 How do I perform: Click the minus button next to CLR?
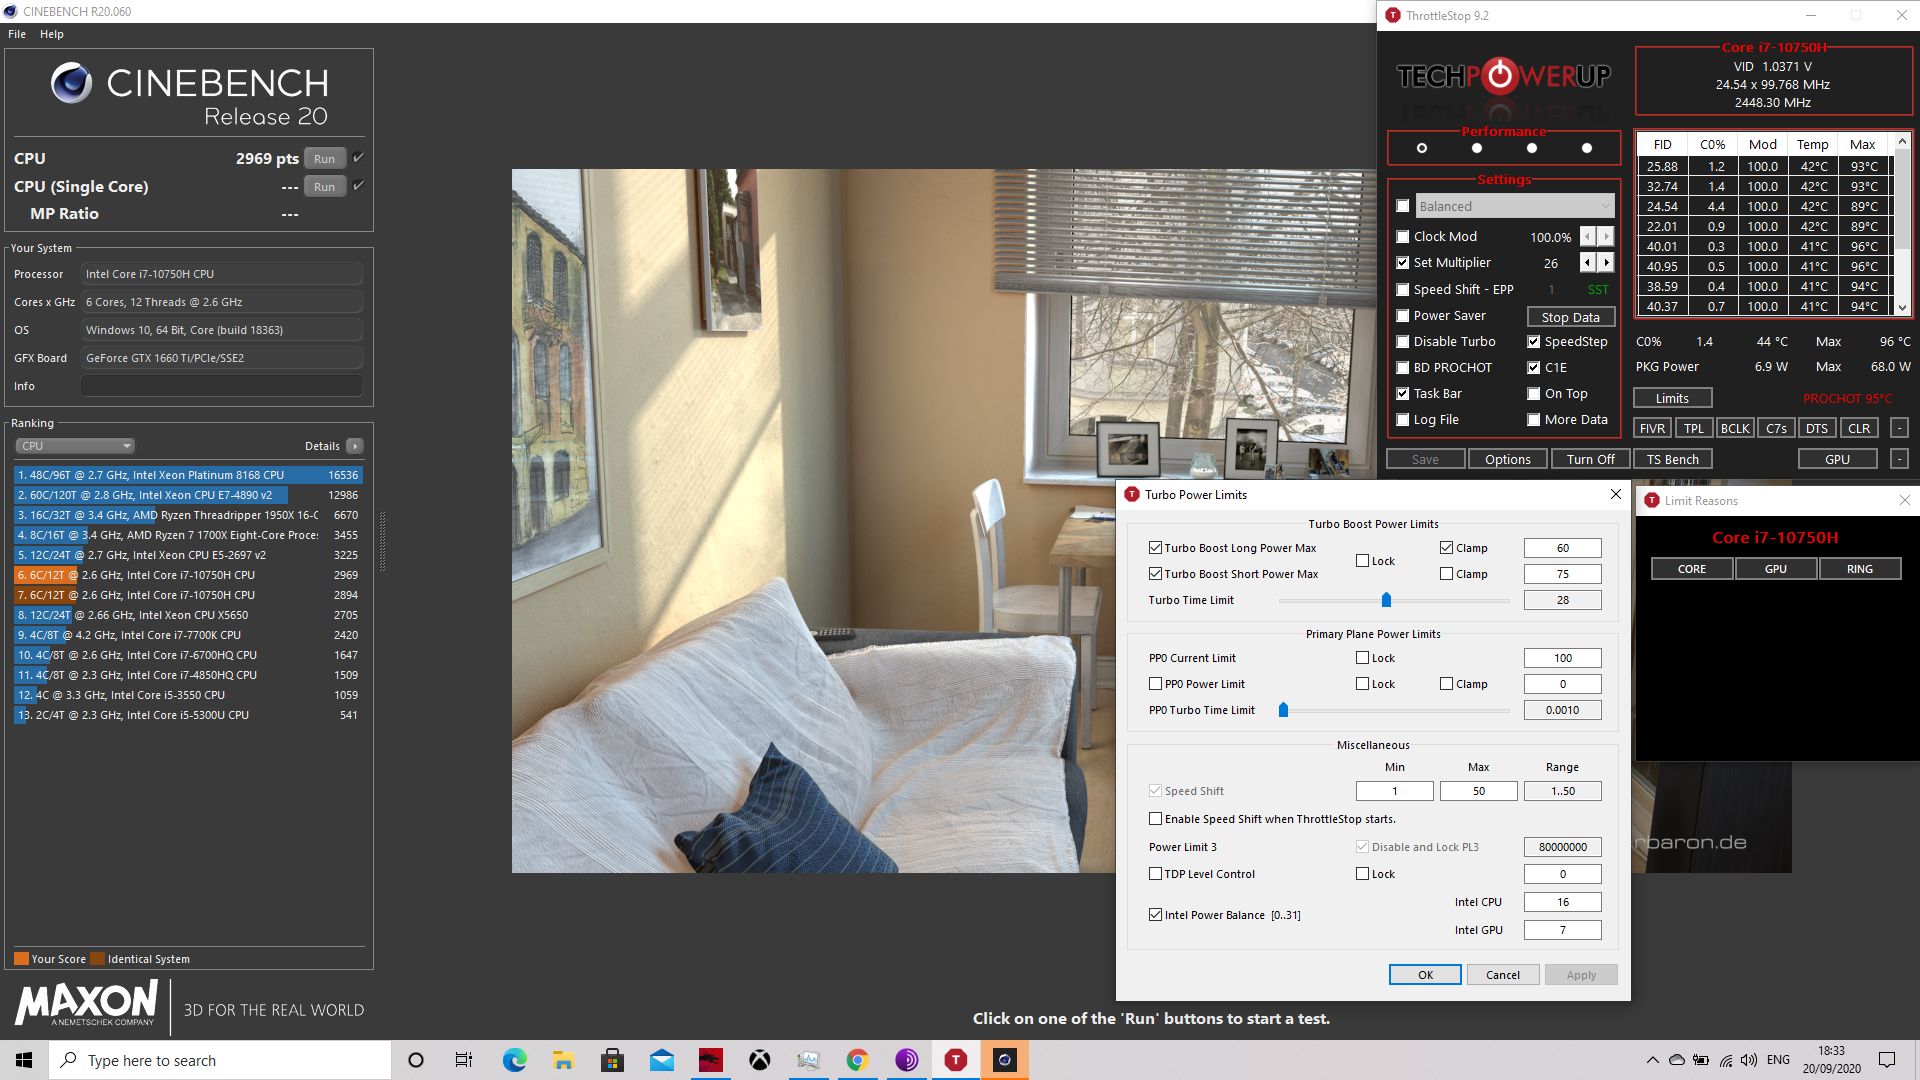(1899, 428)
